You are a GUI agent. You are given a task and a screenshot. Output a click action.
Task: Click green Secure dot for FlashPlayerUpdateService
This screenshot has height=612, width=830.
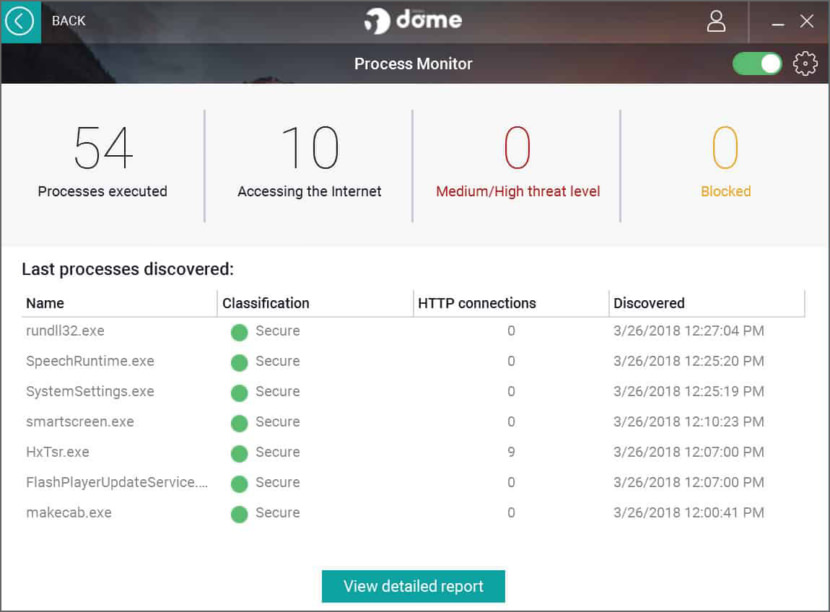(x=239, y=484)
